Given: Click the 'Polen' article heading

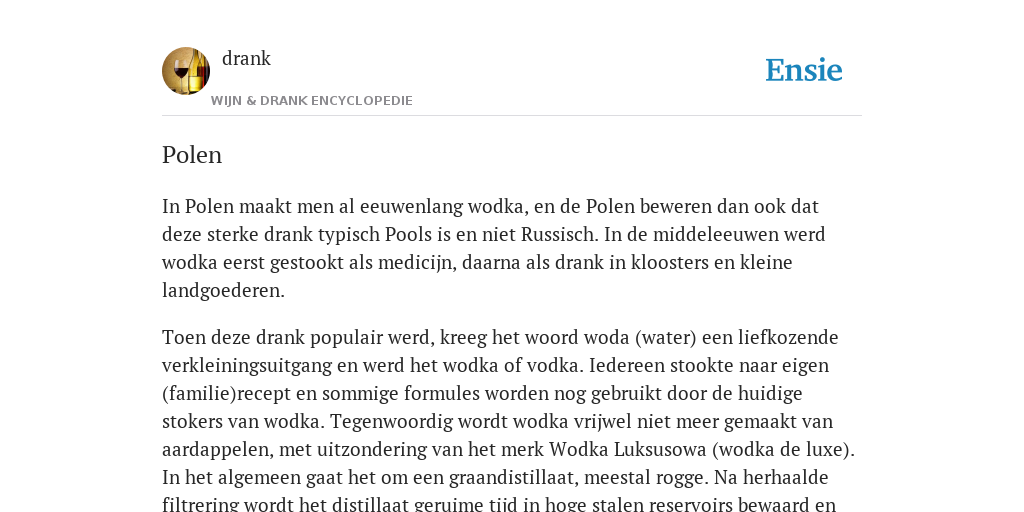Looking at the screenshot, I should 192,155.
